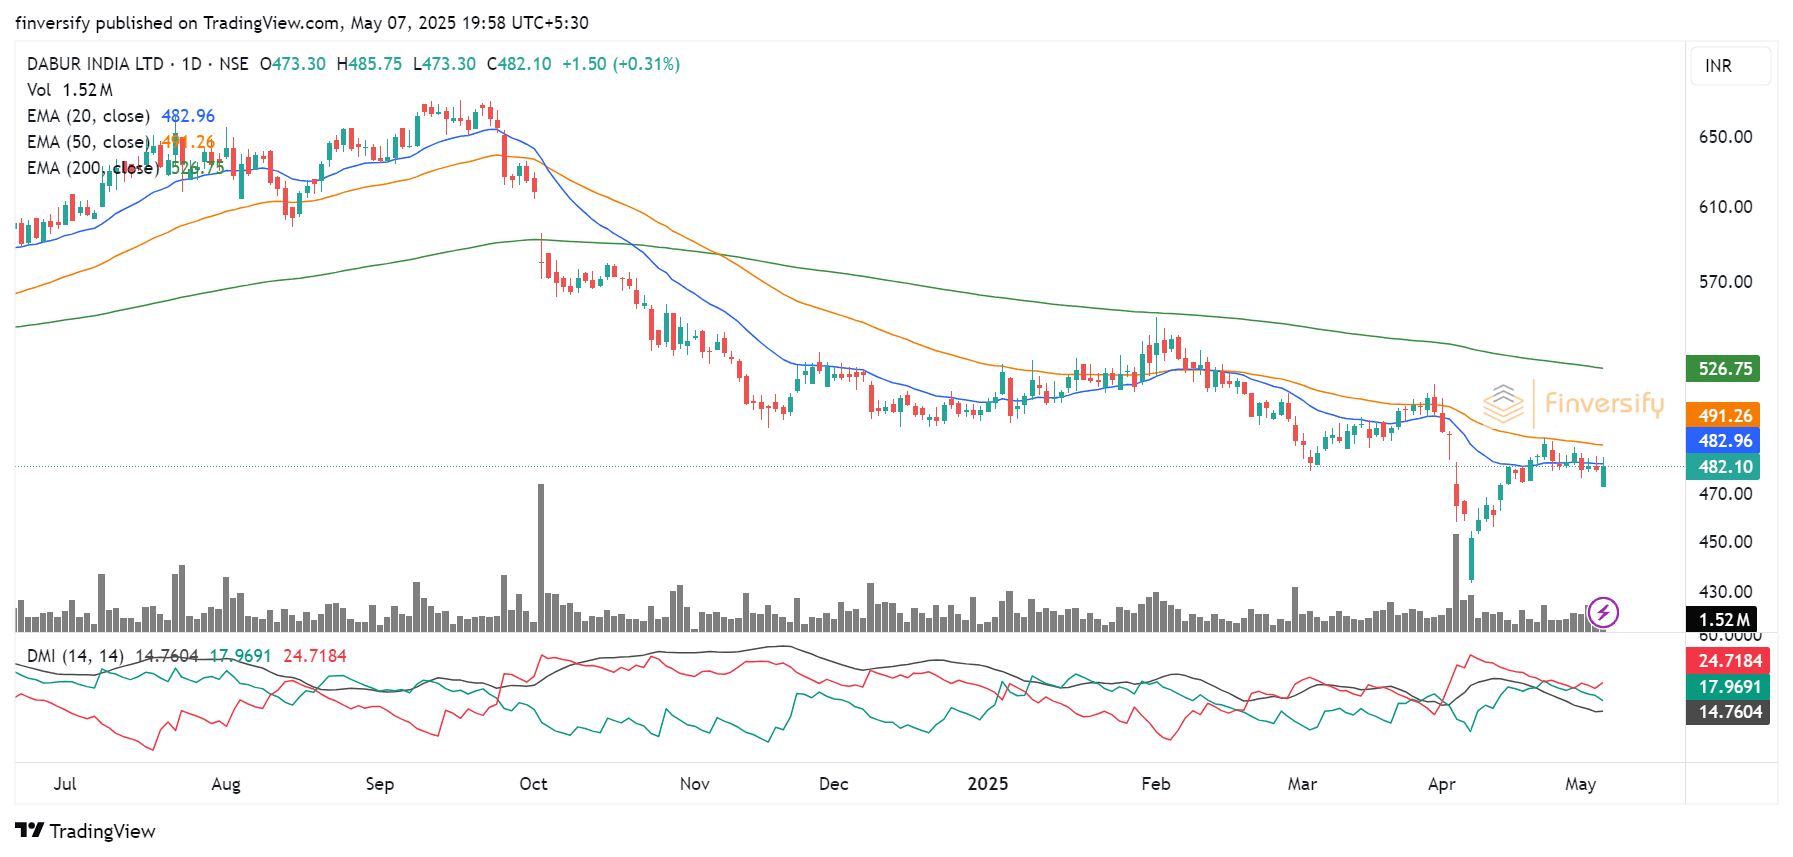Click the 482.96 value in EMA 20 legend
The image size is (1793, 857).
click(188, 116)
